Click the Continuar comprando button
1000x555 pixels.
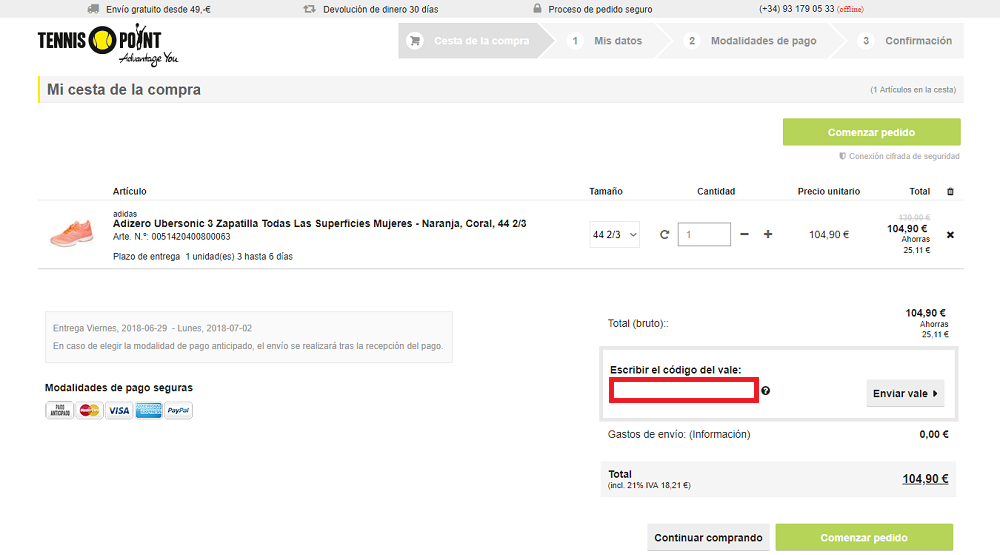coord(708,537)
